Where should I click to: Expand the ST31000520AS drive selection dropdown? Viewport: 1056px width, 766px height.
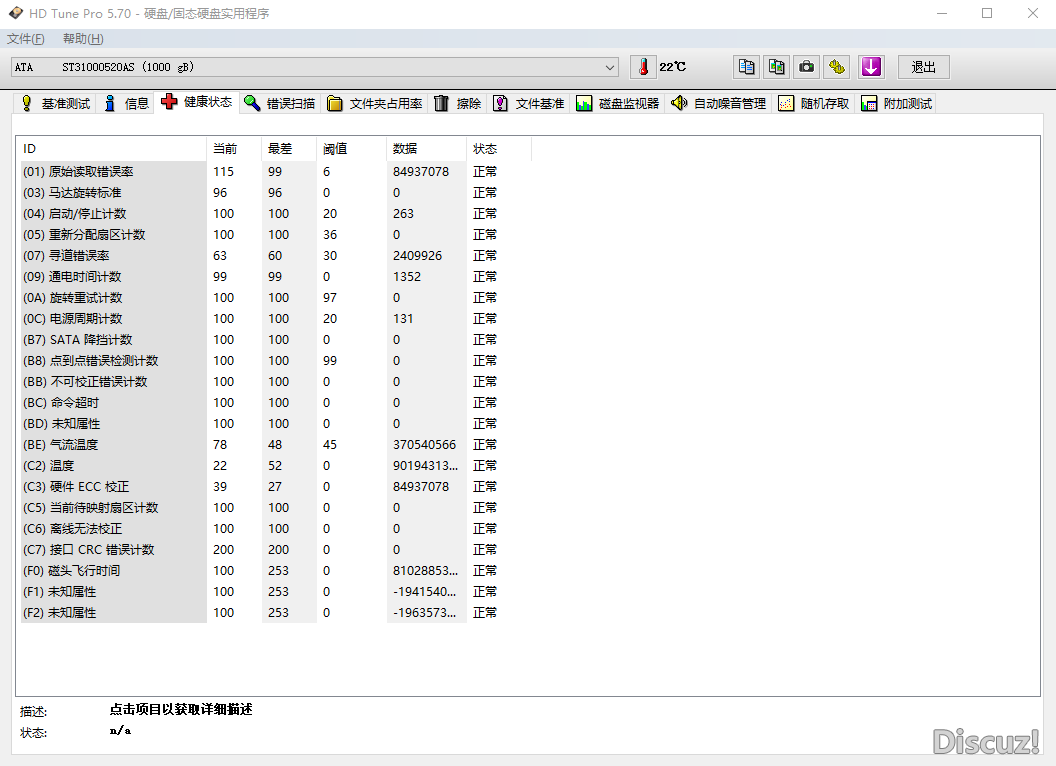click(610, 67)
